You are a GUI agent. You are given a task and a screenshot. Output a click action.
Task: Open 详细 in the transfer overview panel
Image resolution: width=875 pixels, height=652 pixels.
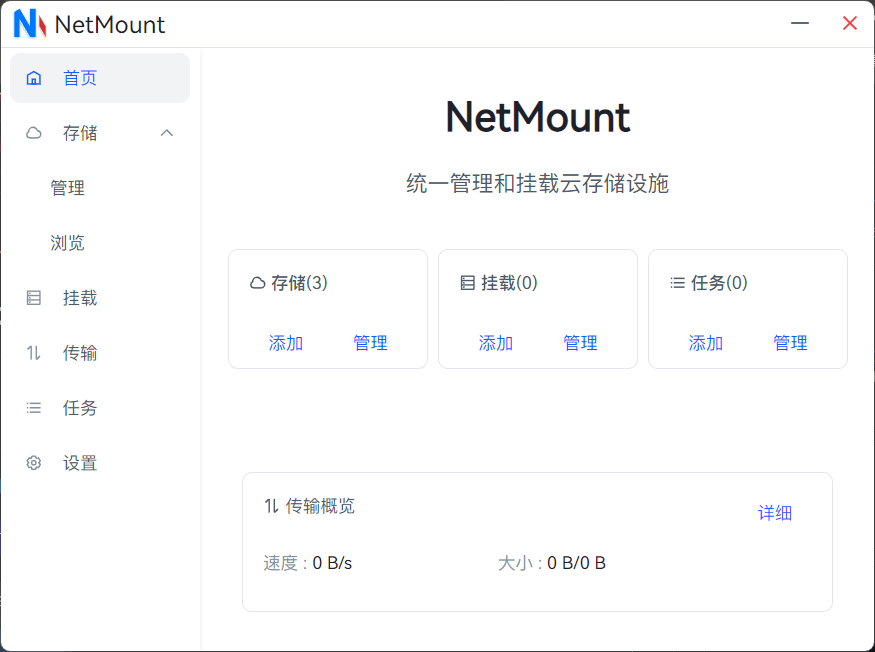[x=773, y=512]
